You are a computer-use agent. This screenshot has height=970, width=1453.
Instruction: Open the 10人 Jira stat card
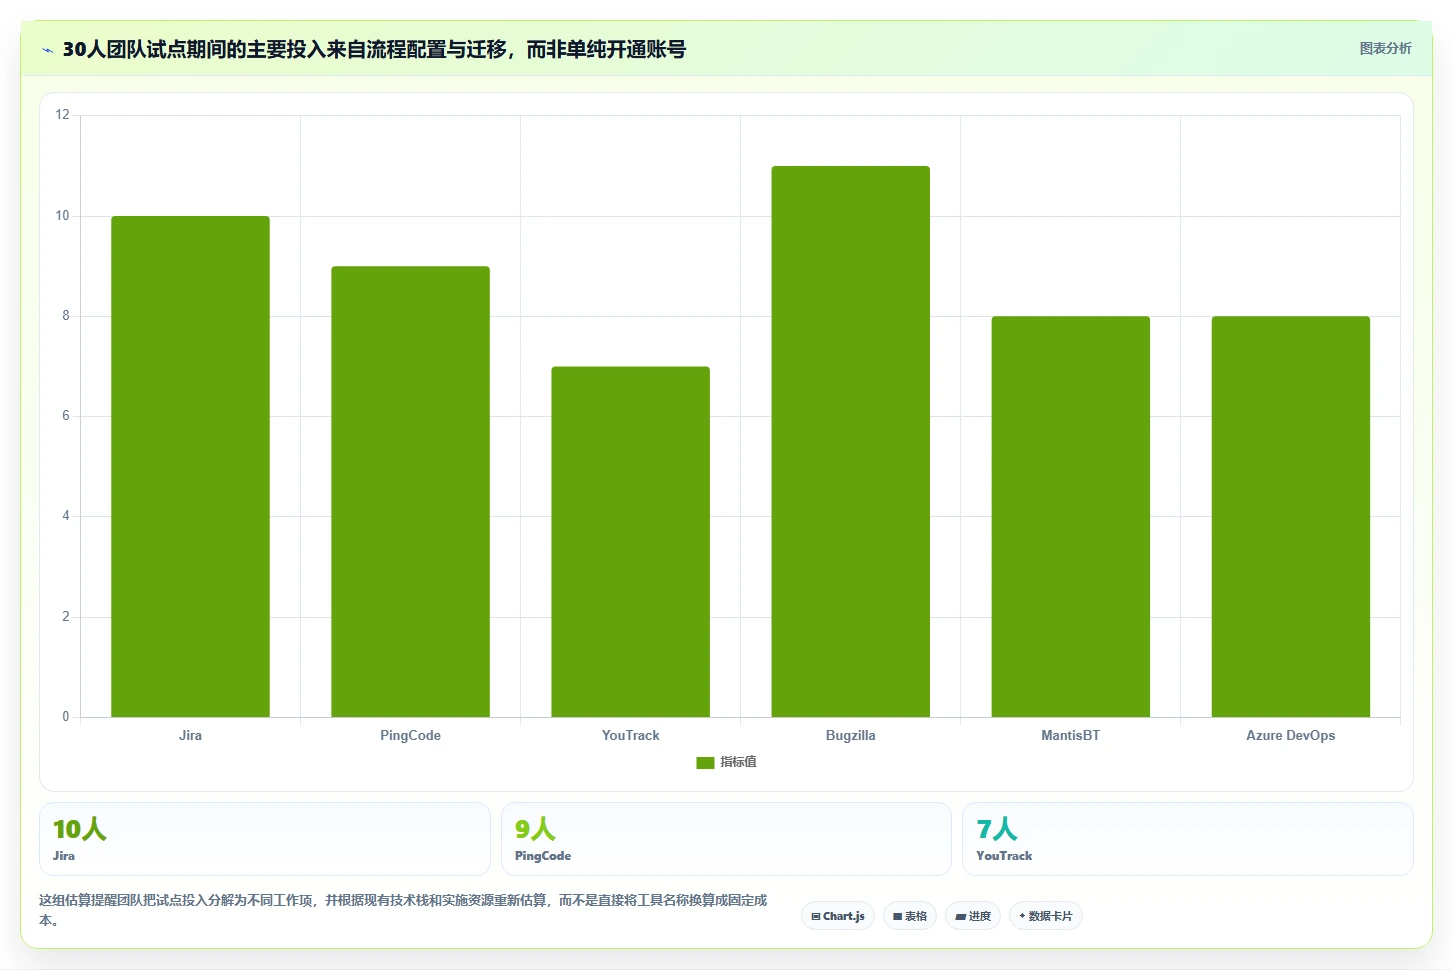pyautogui.click(x=265, y=839)
